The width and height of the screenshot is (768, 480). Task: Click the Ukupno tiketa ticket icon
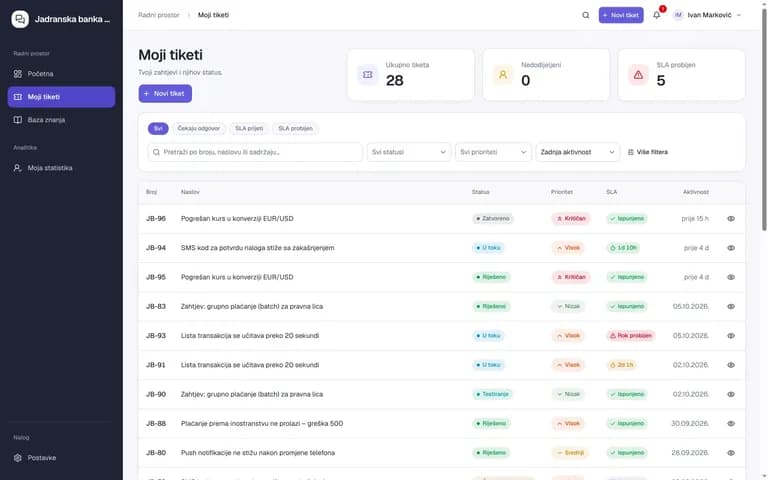tap(367, 74)
